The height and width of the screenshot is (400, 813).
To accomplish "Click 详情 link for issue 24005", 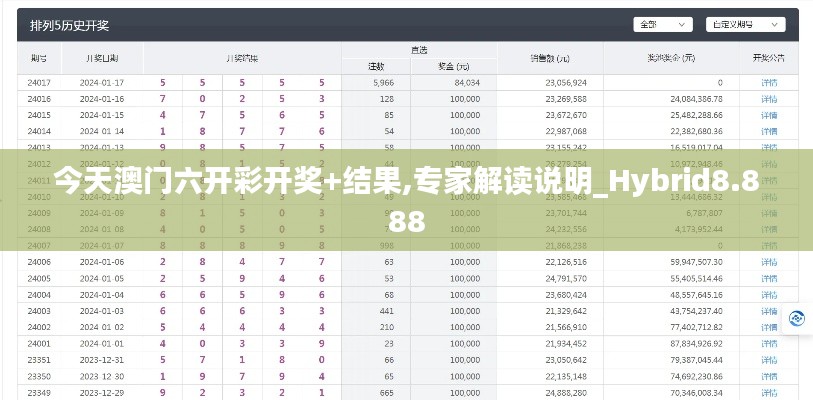I will tap(768, 278).
